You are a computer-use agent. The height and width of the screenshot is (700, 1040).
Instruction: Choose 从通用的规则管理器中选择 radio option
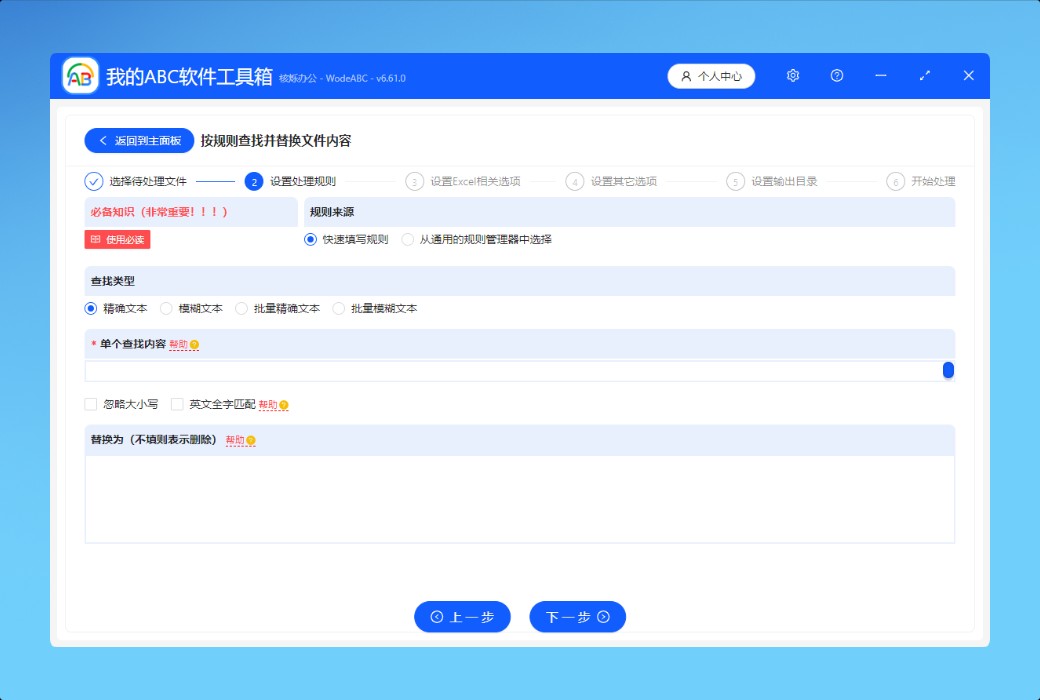[x=408, y=240]
